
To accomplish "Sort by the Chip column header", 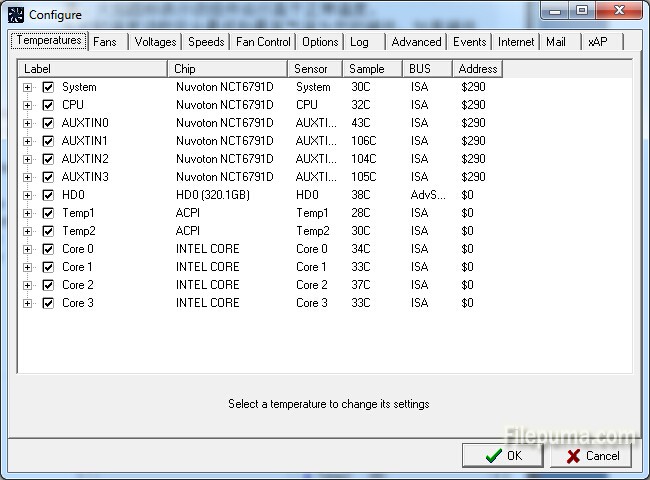I will [x=228, y=69].
